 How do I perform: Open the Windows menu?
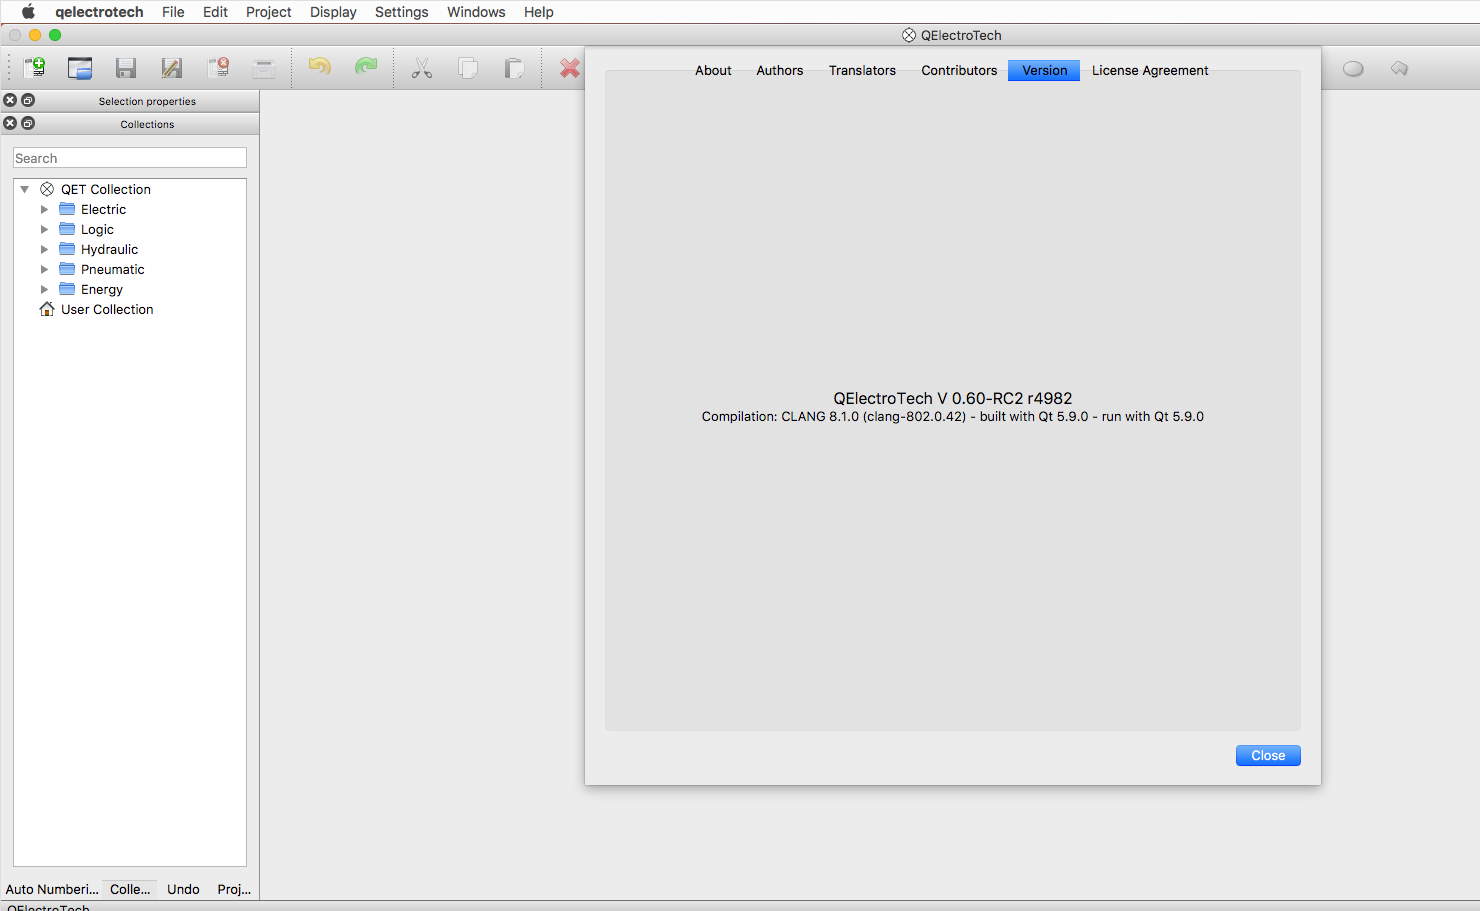[476, 12]
